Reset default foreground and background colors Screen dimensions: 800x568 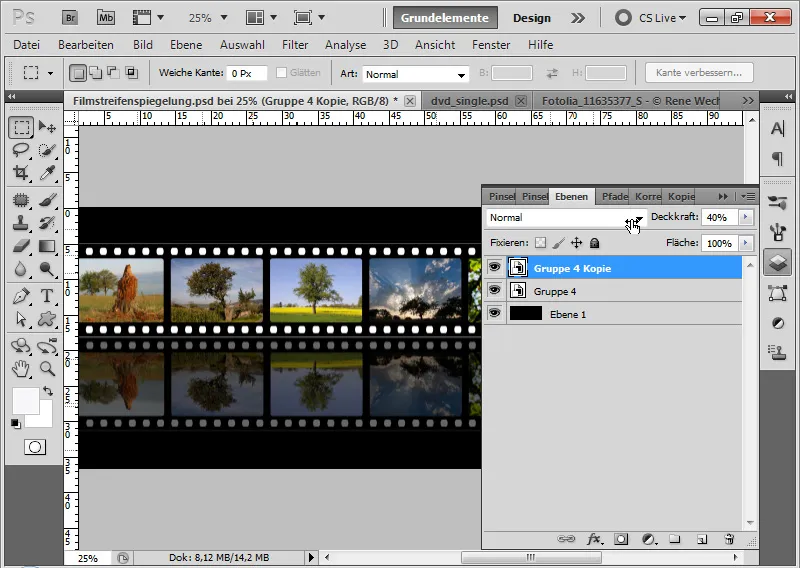15,424
